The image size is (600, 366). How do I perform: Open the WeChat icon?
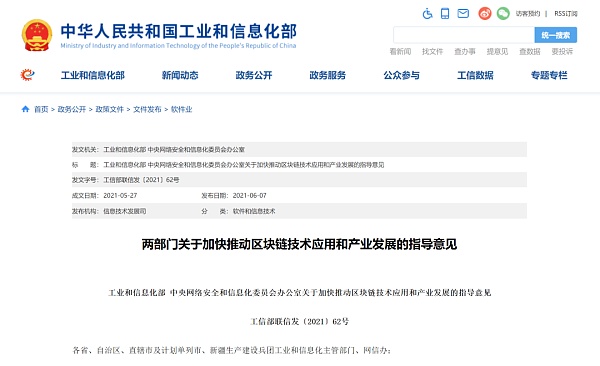pos(503,13)
